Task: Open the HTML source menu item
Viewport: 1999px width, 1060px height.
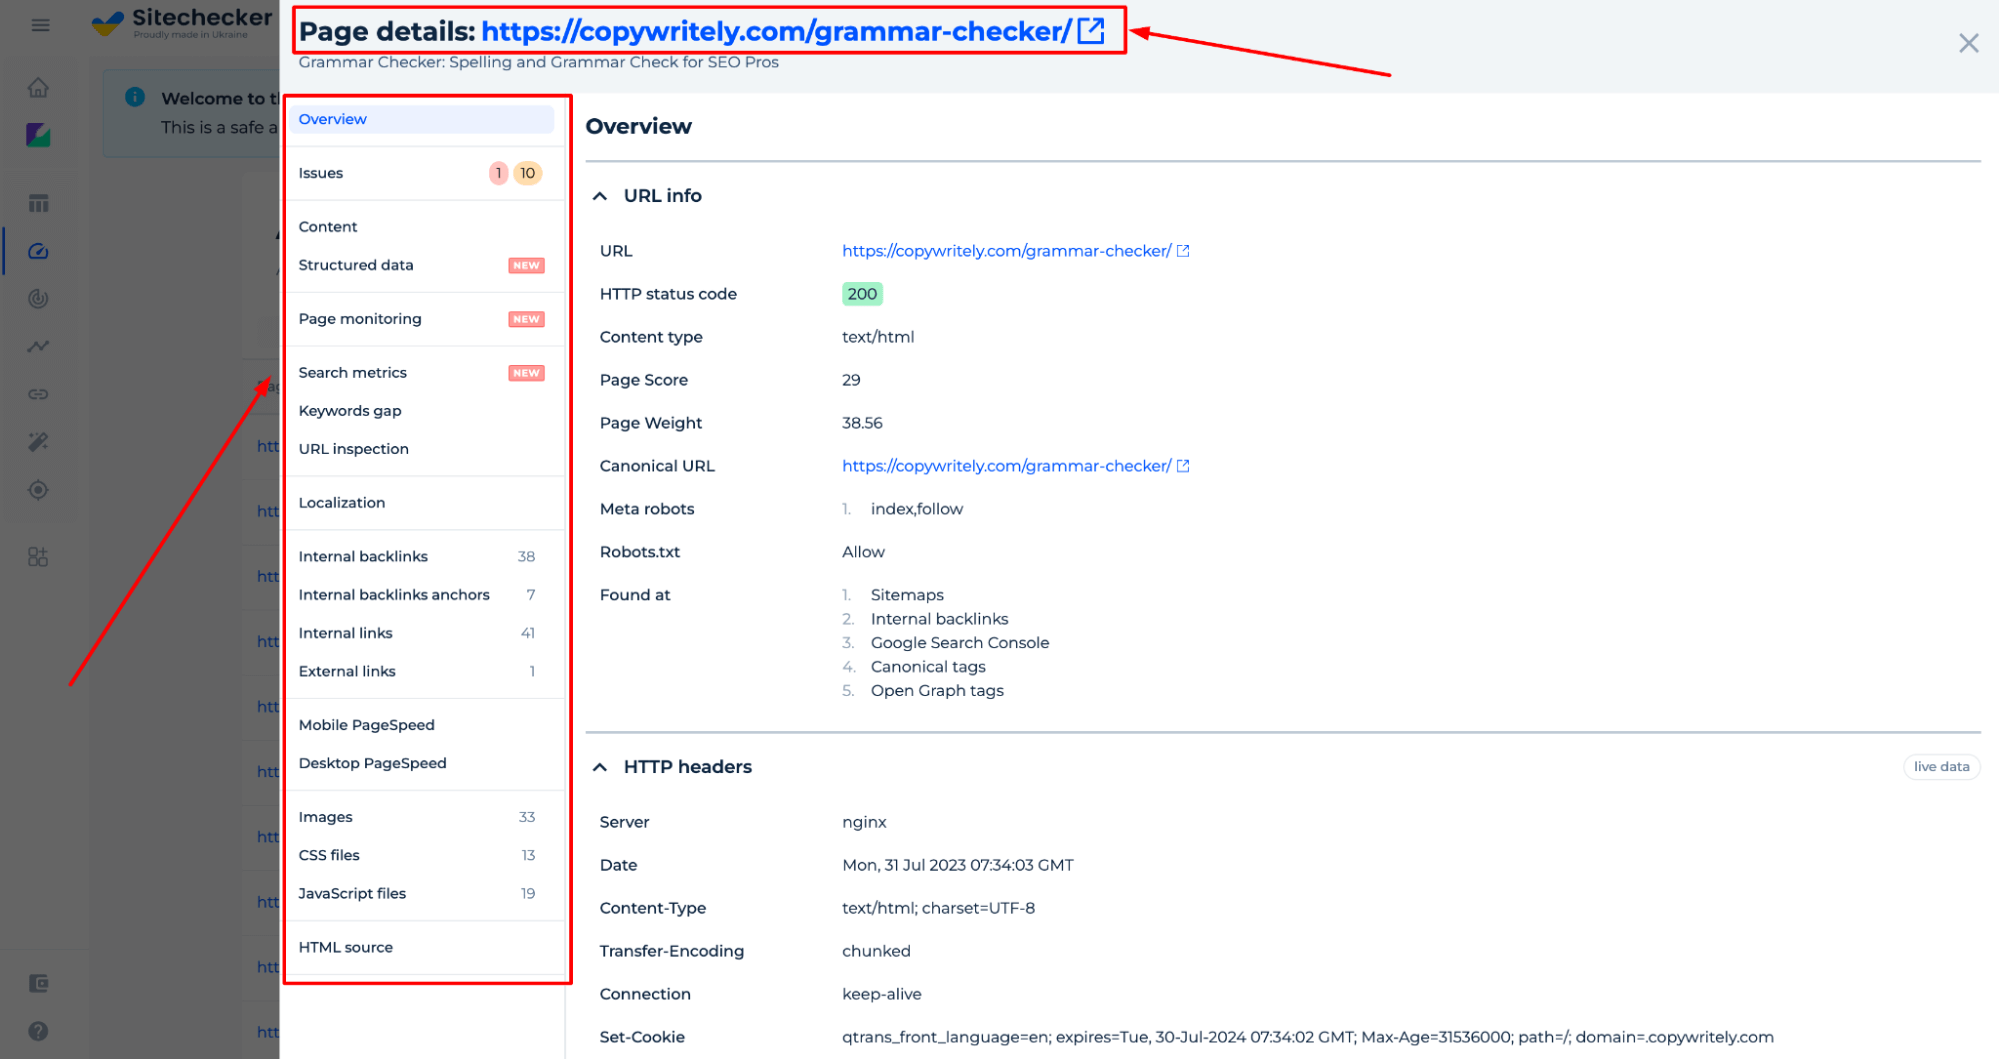Action: [422, 947]
